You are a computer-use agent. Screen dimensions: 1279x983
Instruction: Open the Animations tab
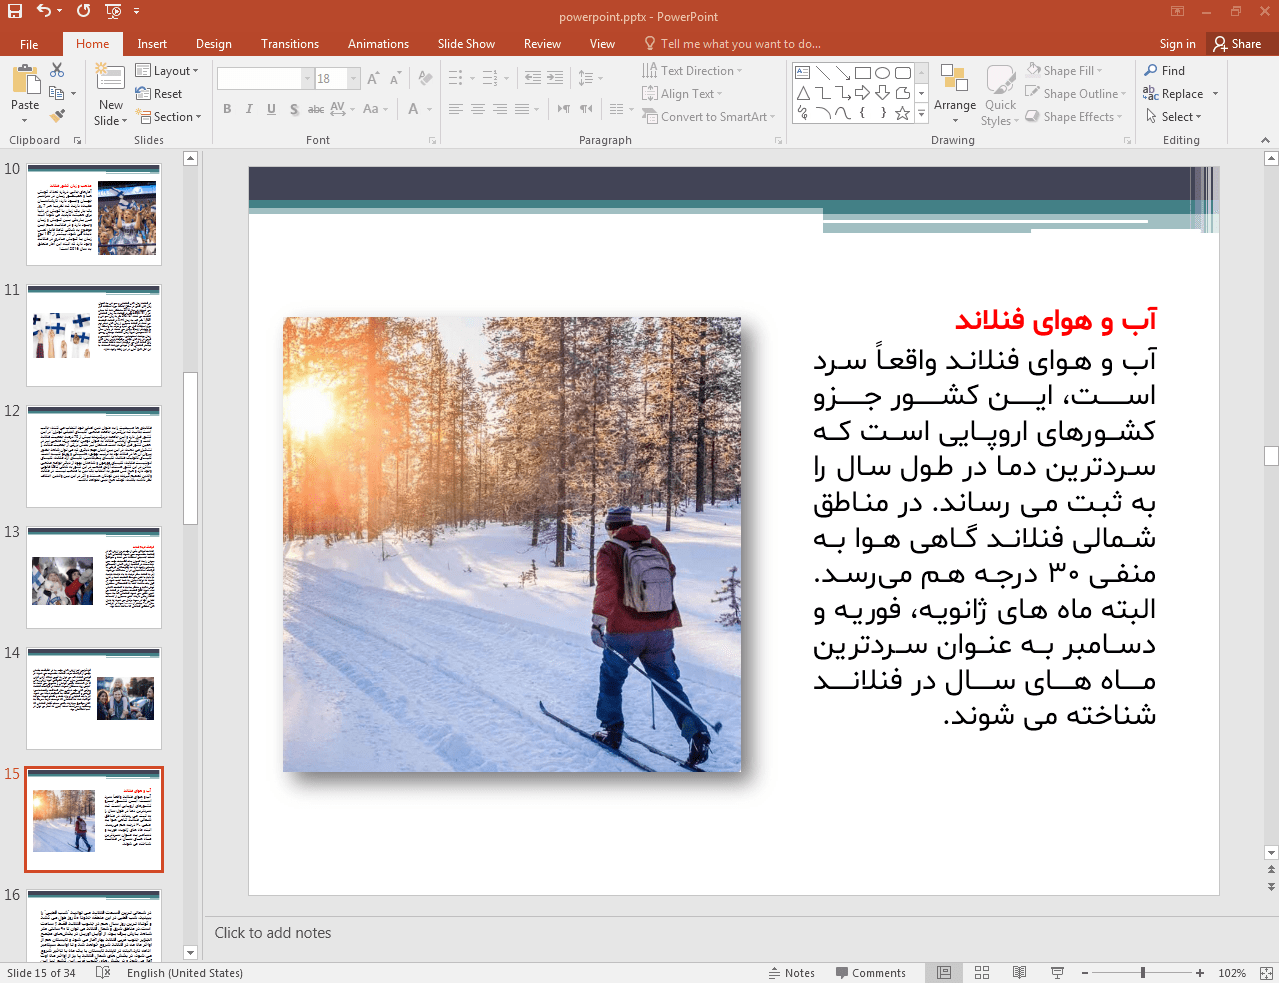click(x=378, y=44)
